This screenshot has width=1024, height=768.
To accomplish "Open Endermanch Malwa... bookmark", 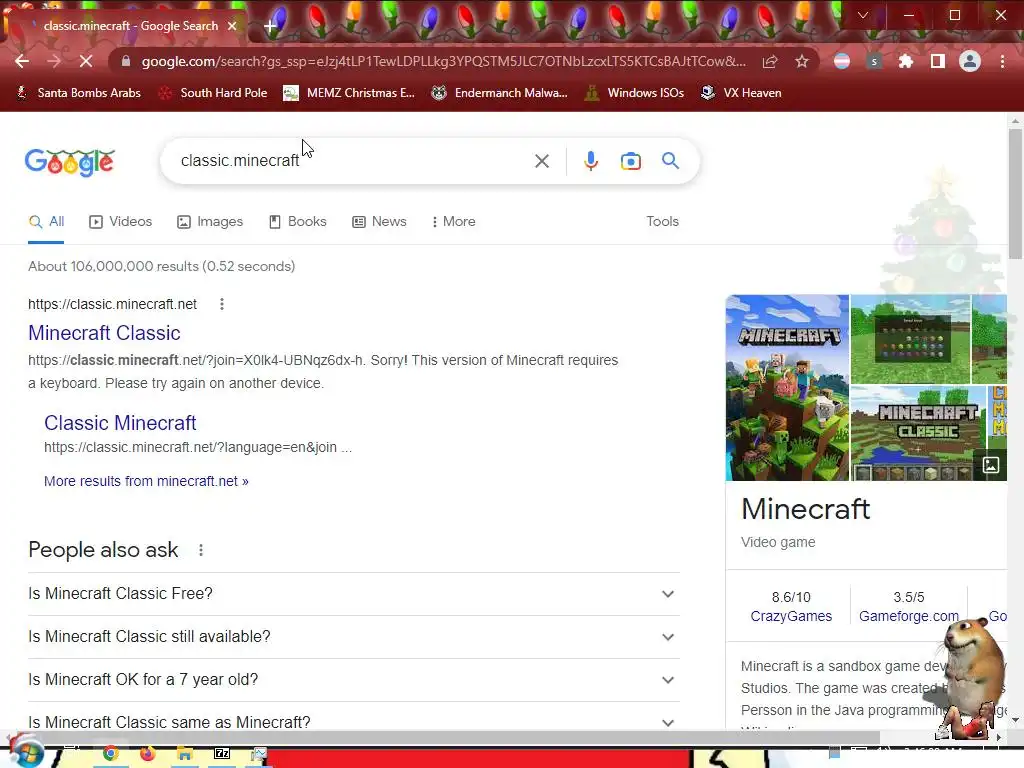I will point(500,93).
